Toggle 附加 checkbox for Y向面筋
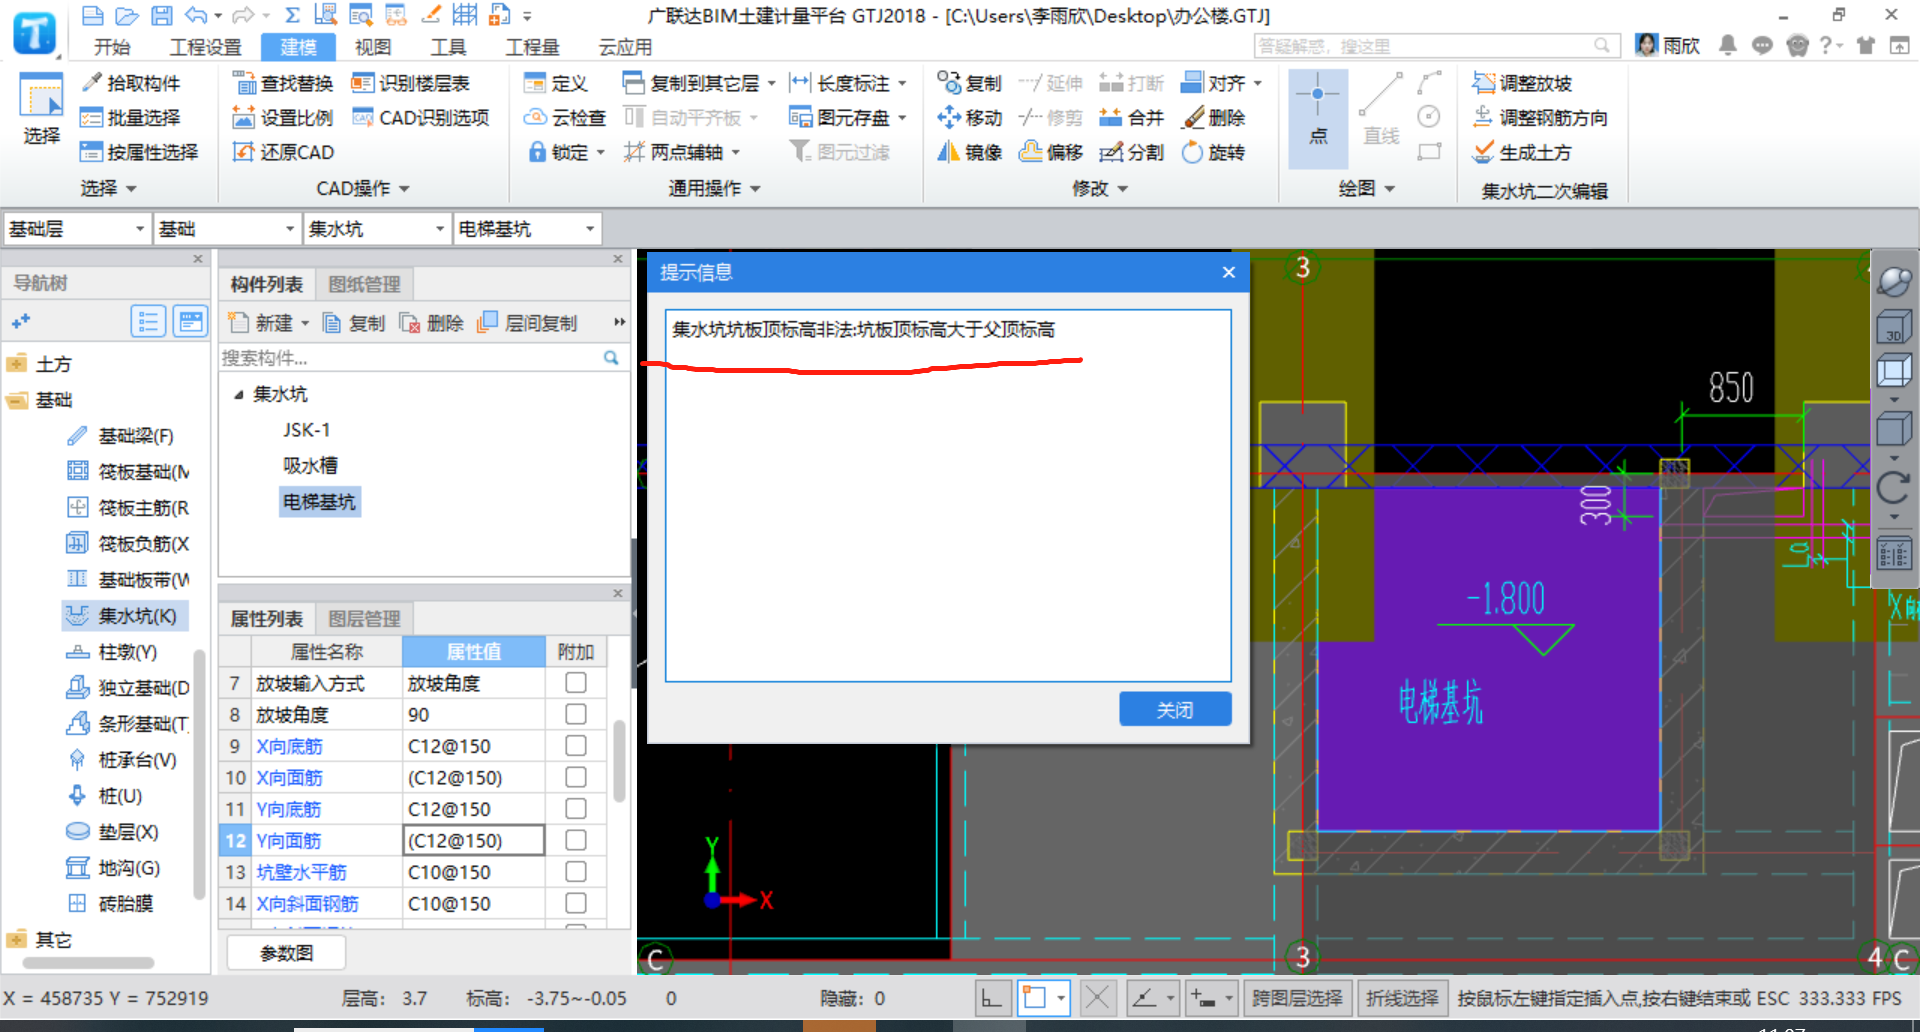Viewport: 1920px width, 1032px height. coord(576,840)
